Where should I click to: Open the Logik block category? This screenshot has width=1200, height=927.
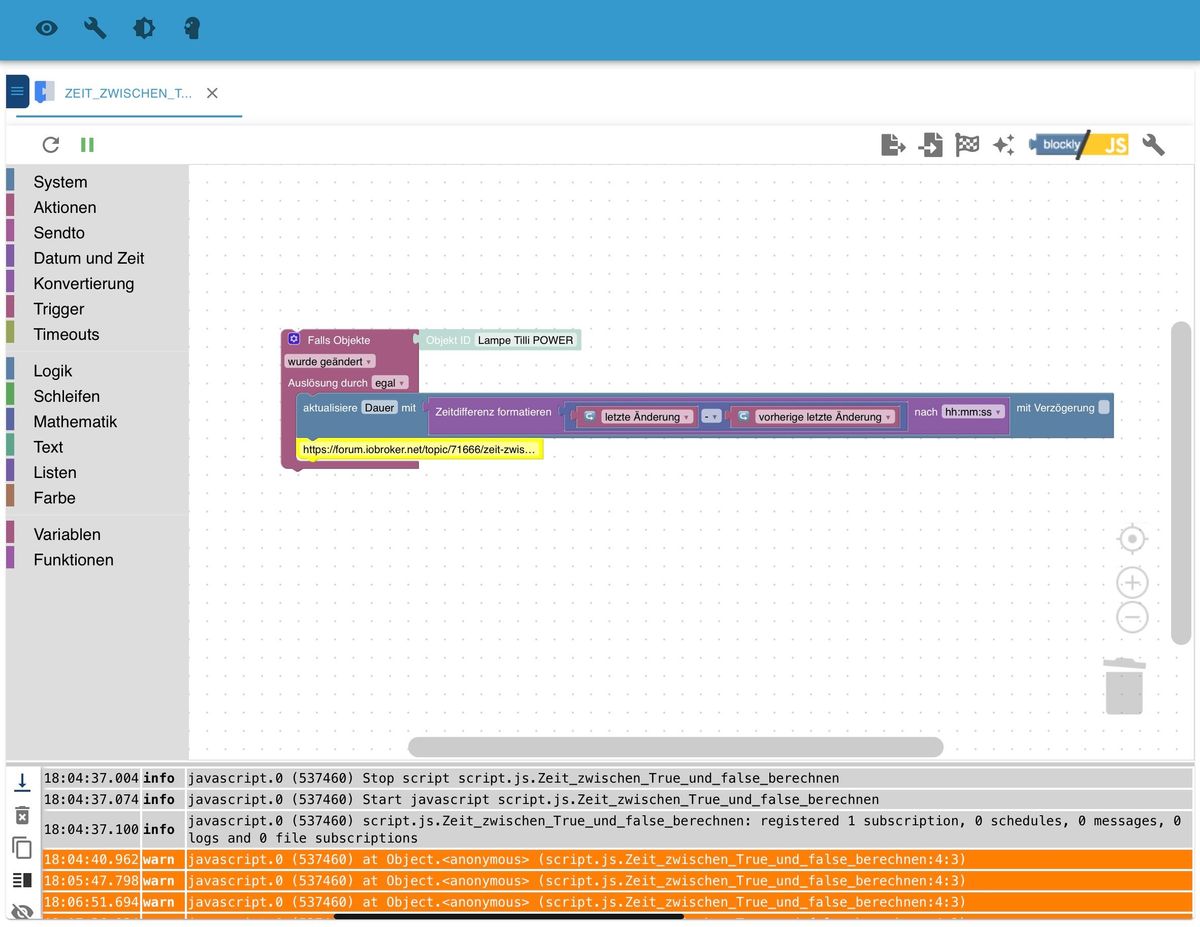coord(53,371)
